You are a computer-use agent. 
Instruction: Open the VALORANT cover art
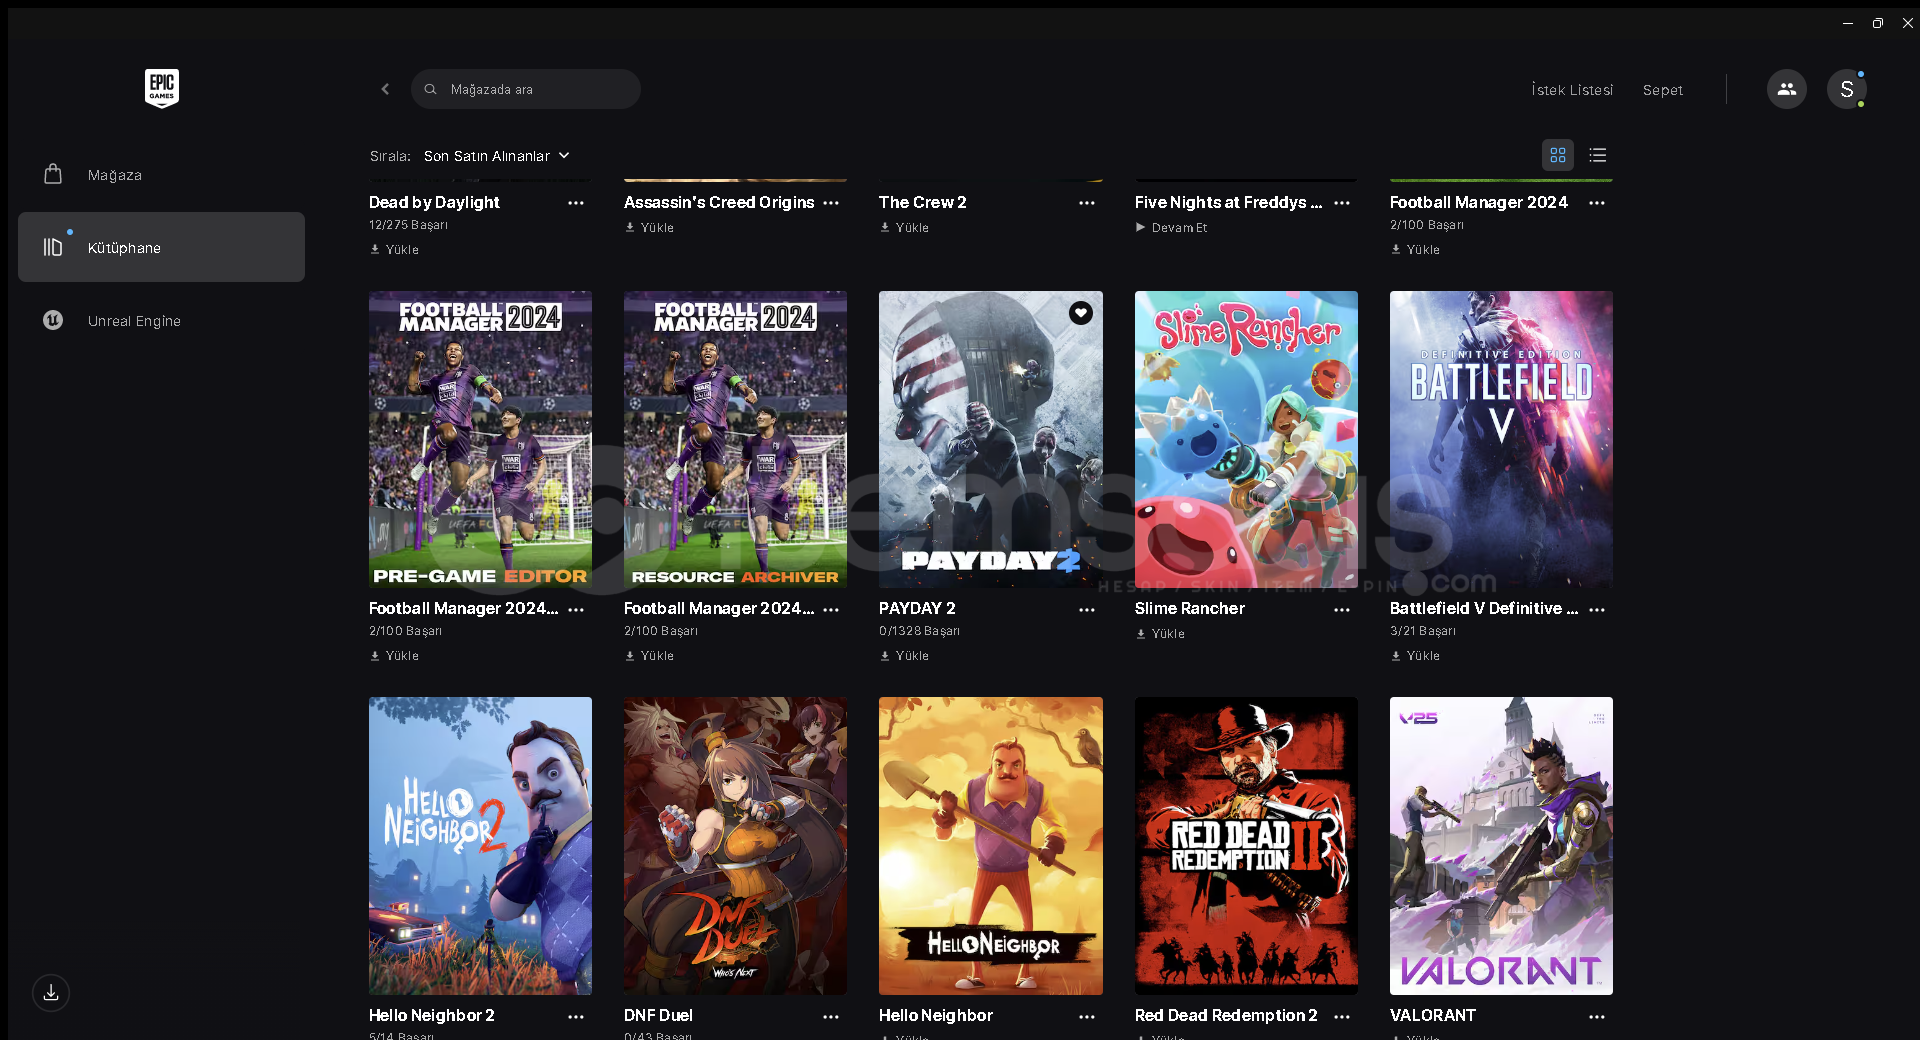coord(1501,846)
